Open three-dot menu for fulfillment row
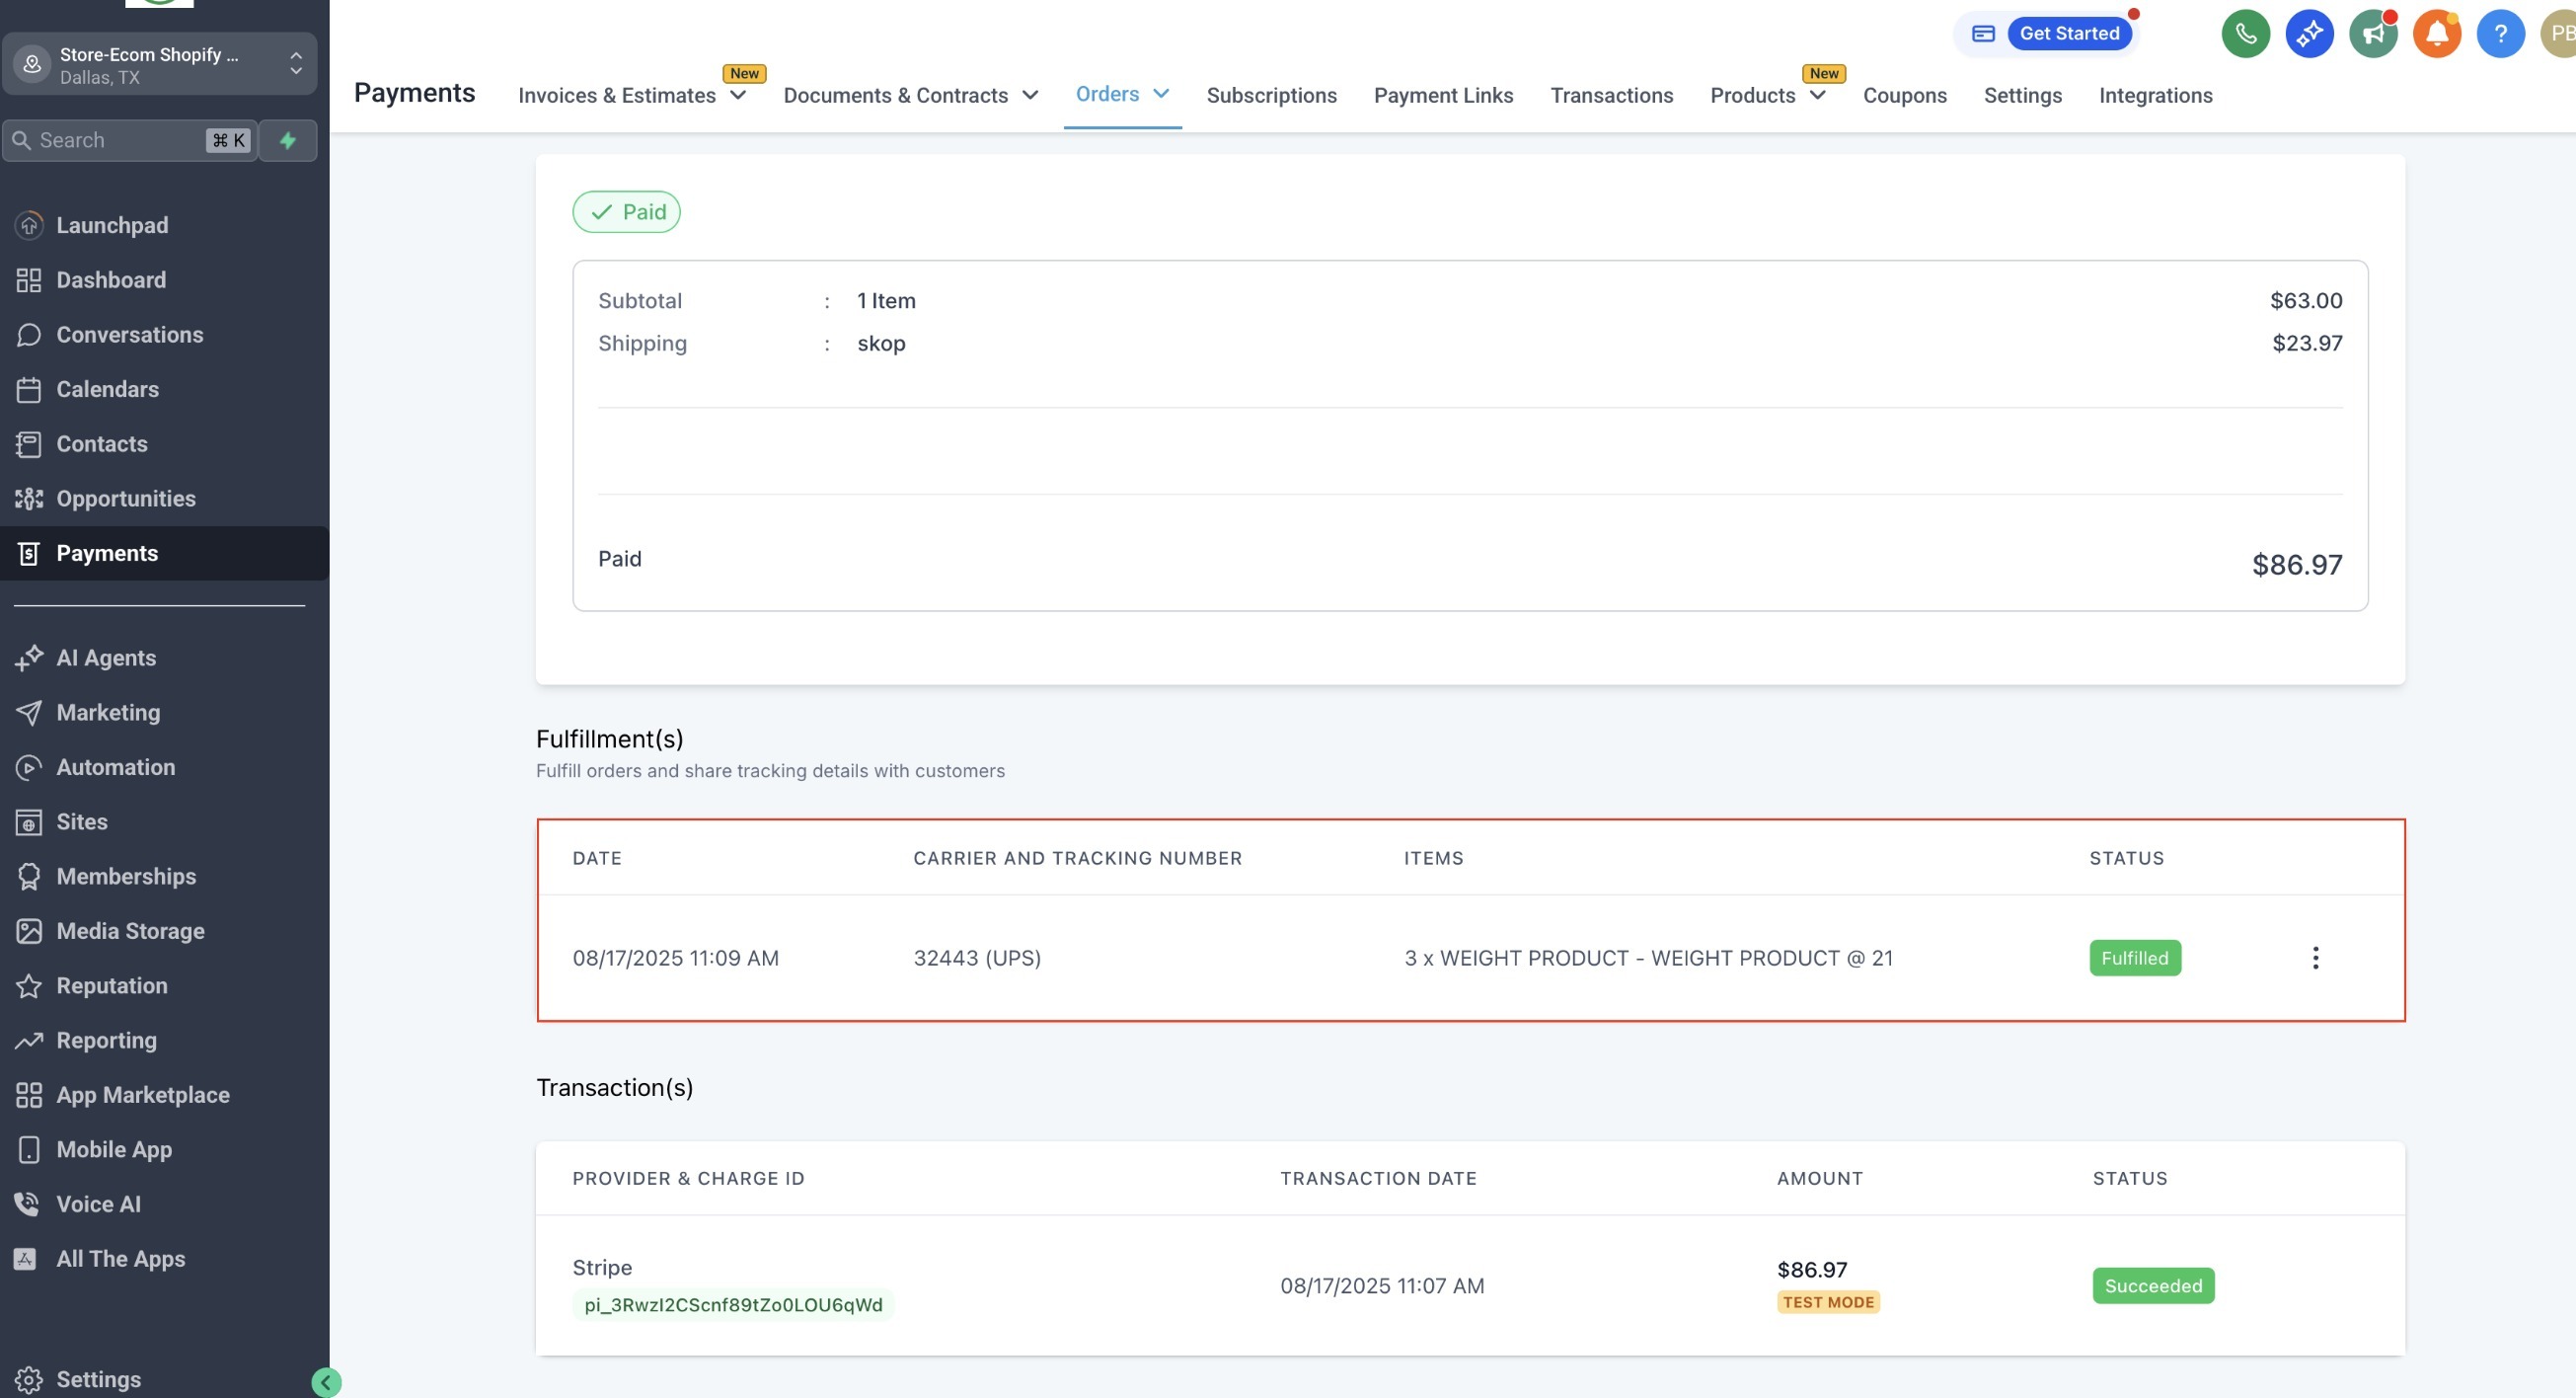The height and width of the screenshot is (1398, 2576). point(2314,958)
